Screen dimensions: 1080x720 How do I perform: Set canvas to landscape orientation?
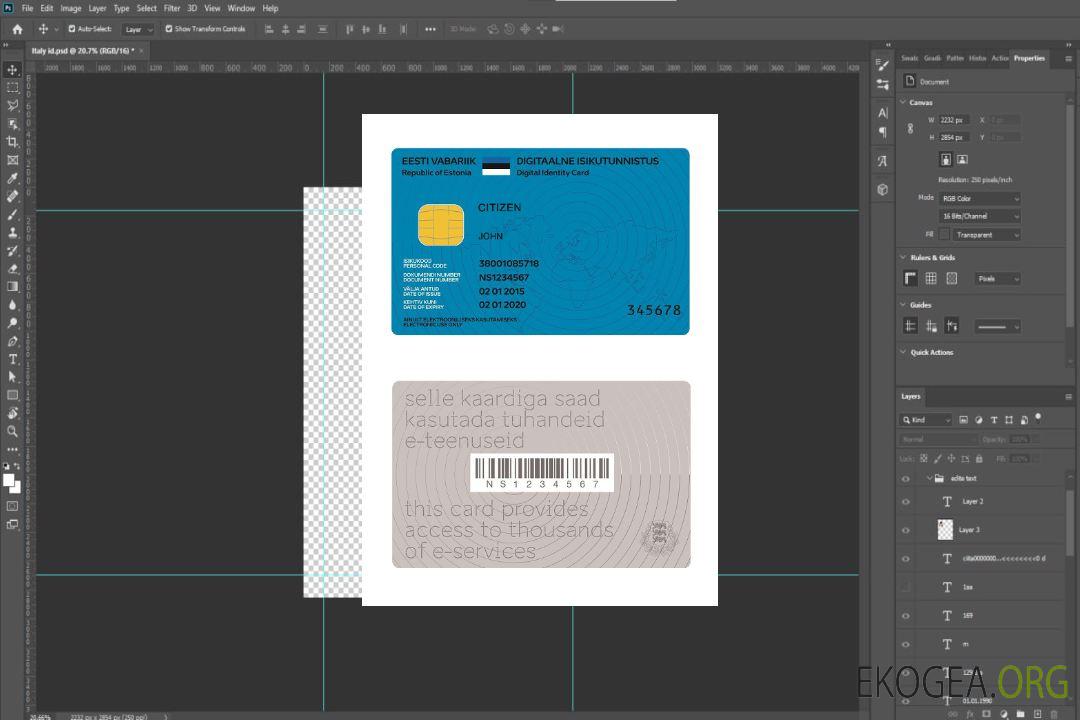coord(962,159)
